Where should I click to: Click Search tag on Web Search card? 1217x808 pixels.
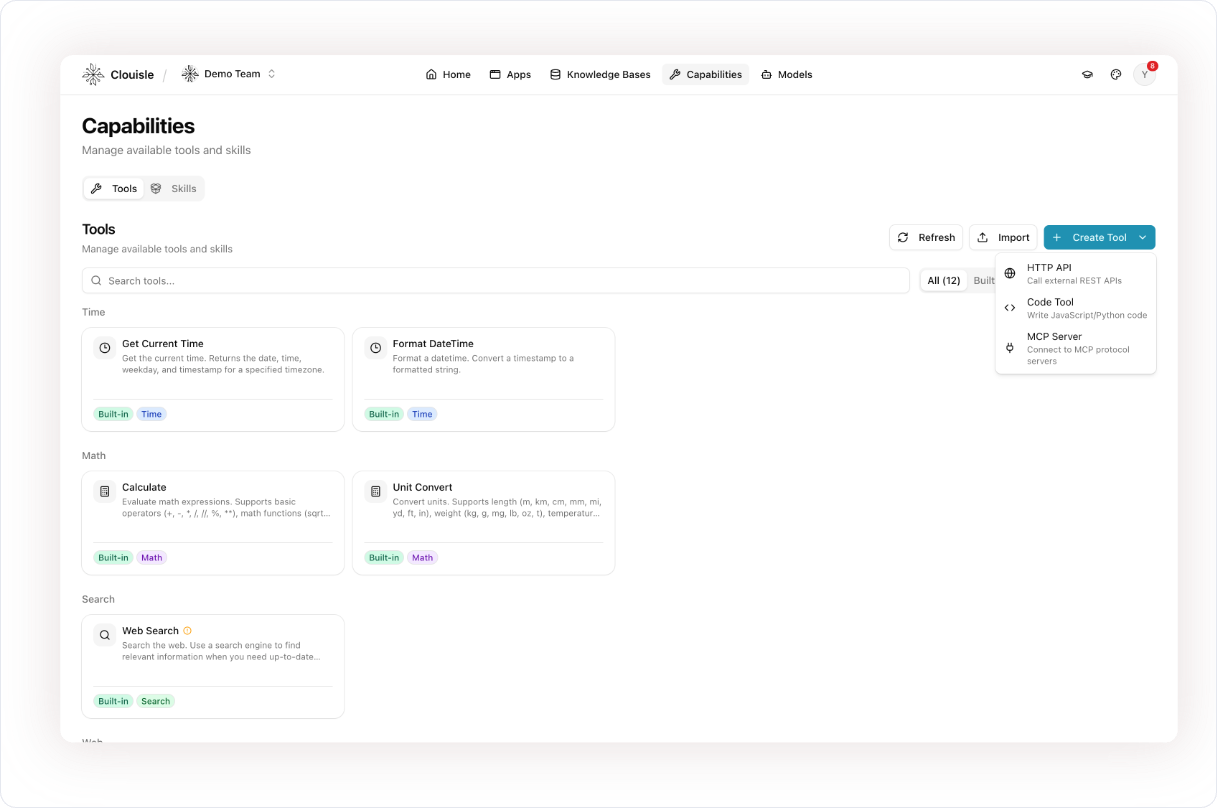156,701
